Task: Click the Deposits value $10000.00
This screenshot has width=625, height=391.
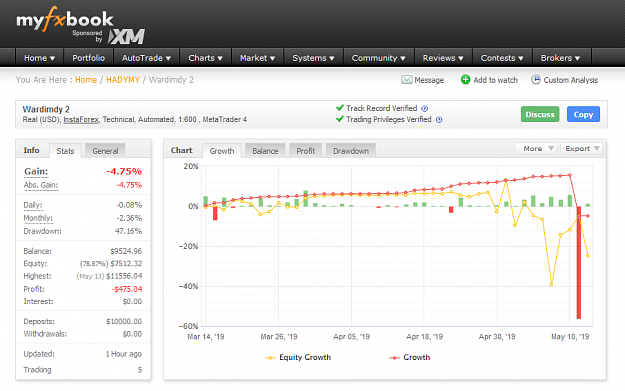Action: tap(124, 322)
